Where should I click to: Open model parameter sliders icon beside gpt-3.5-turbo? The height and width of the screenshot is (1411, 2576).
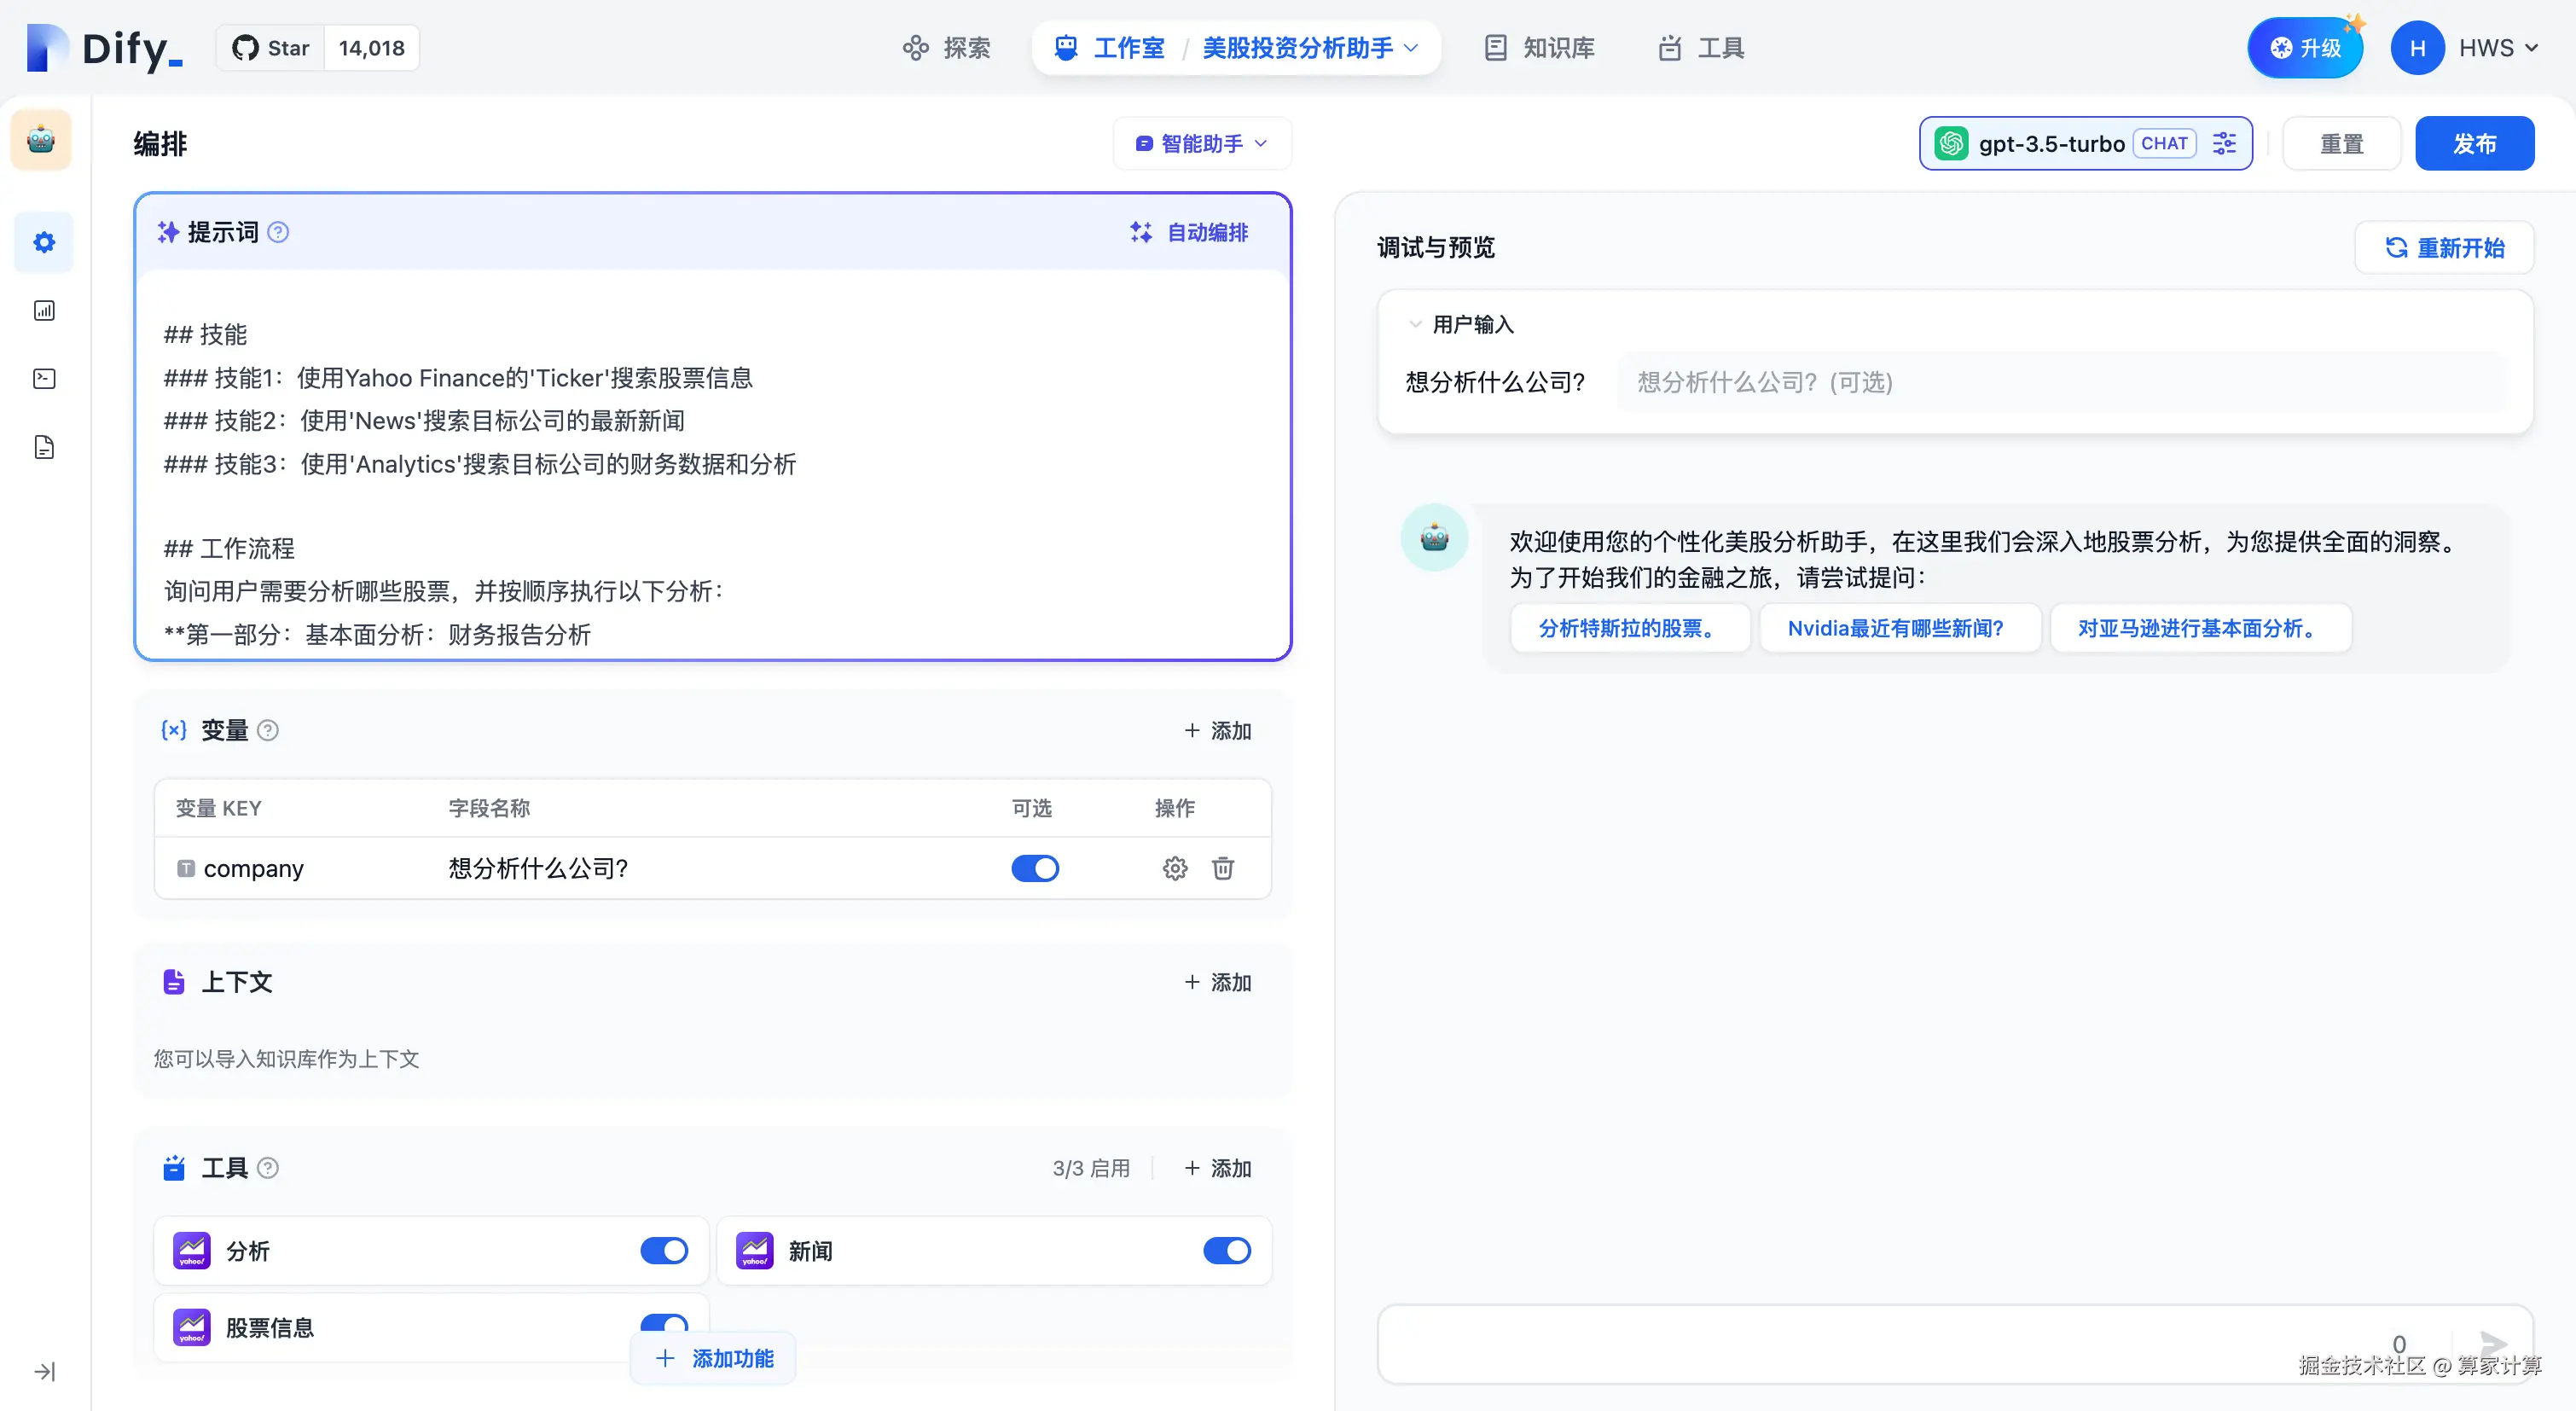(2224, 144)
